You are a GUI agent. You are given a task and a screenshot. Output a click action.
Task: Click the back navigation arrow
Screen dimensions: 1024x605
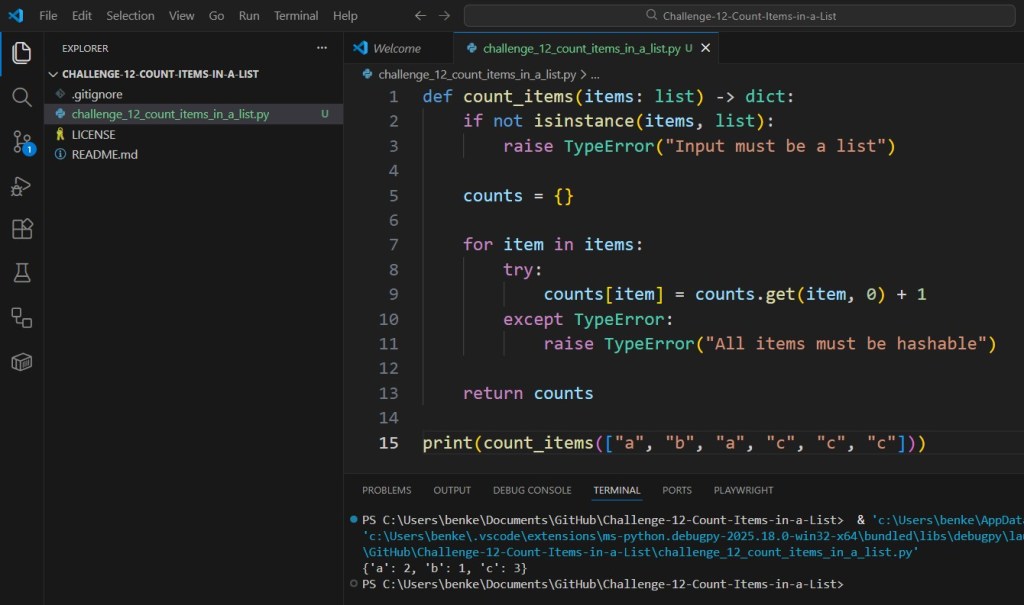tap(420, 15)
